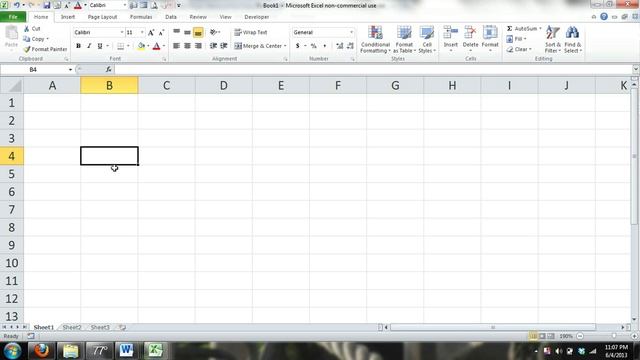This screenshot has height=360, width=640.
Task: Click the formula bar input field
Action: [373, 70]
